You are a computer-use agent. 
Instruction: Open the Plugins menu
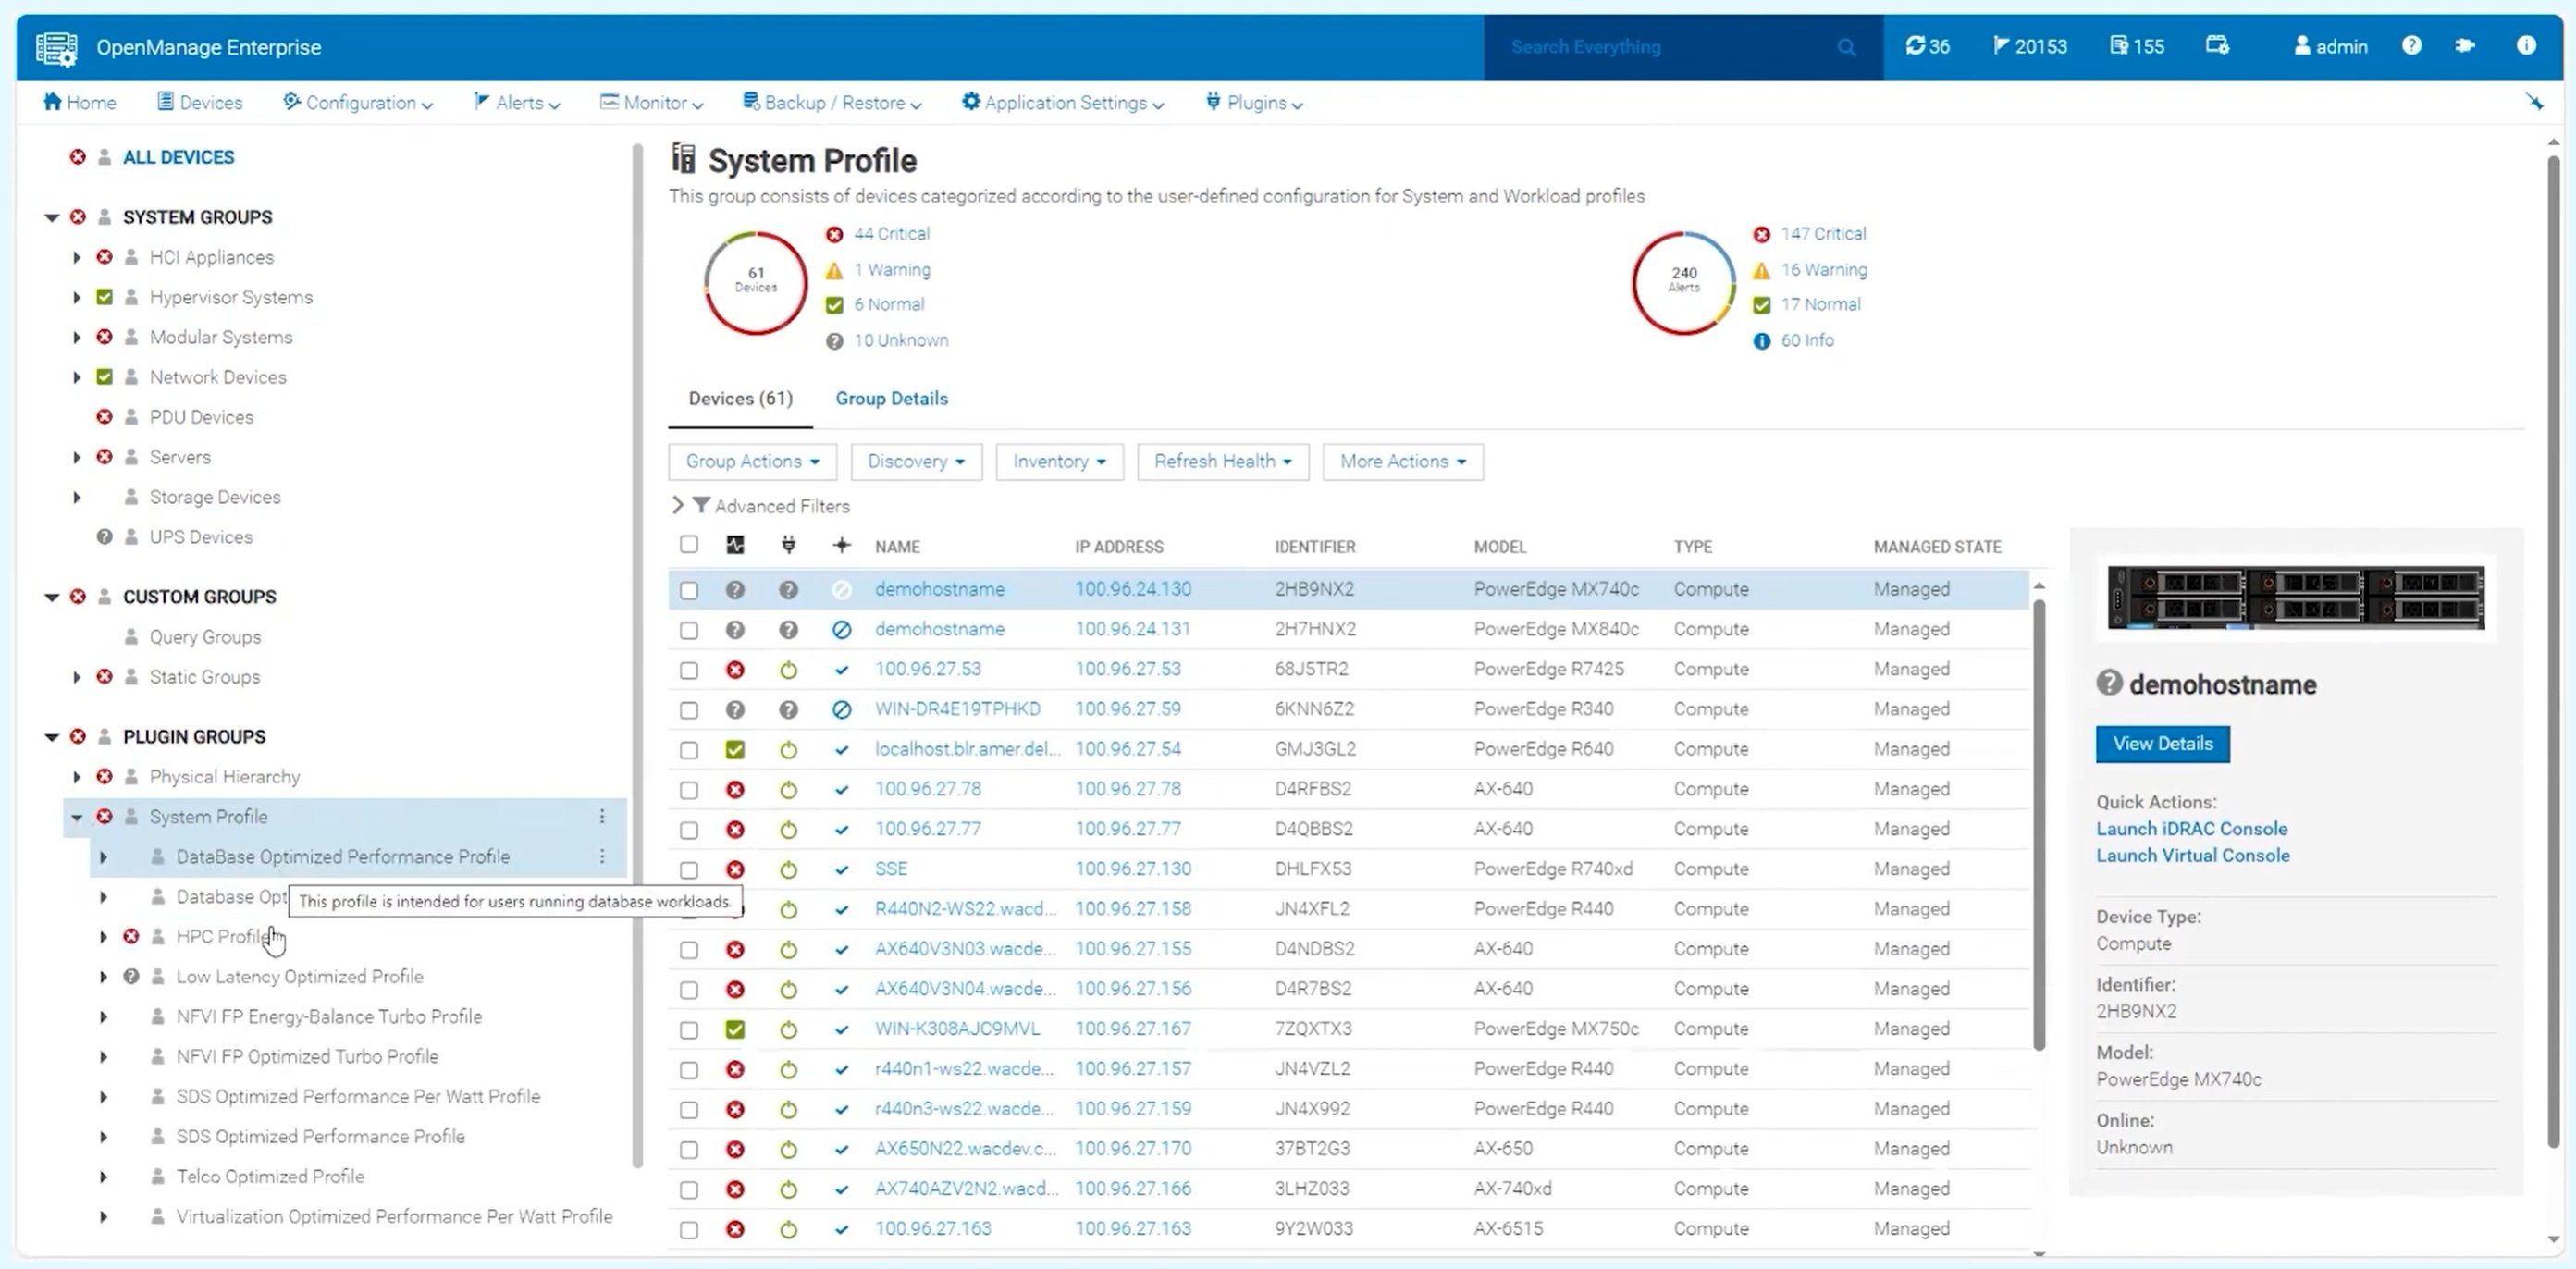(1254, 102)
